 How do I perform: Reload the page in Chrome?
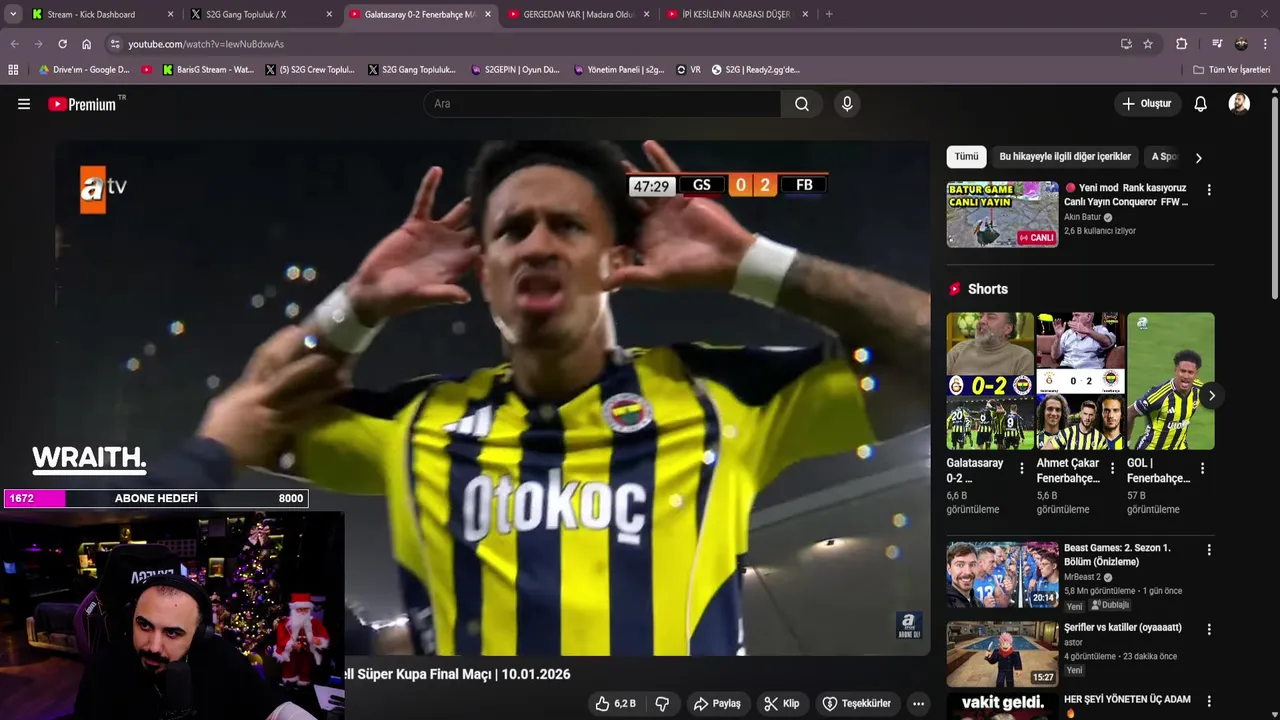coord(62,44)
